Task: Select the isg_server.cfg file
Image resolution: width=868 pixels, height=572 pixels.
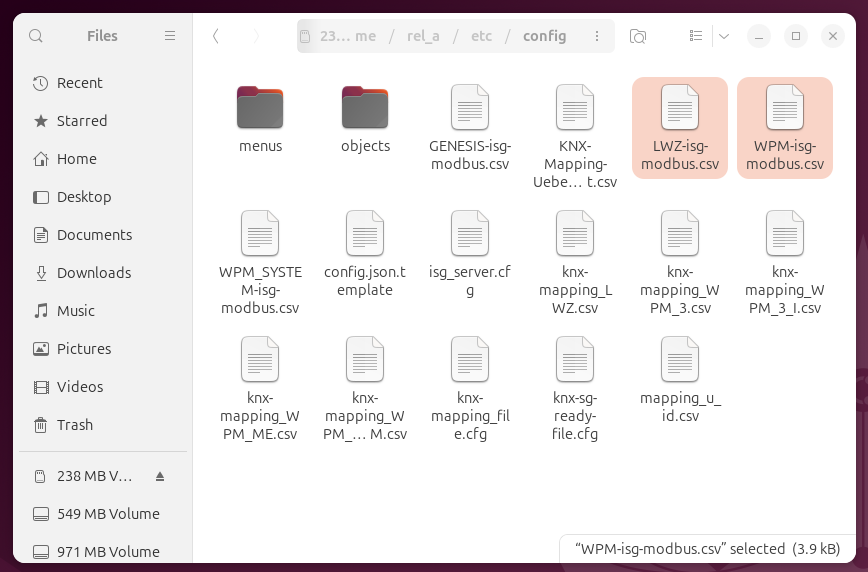Action: click(470, 254)
